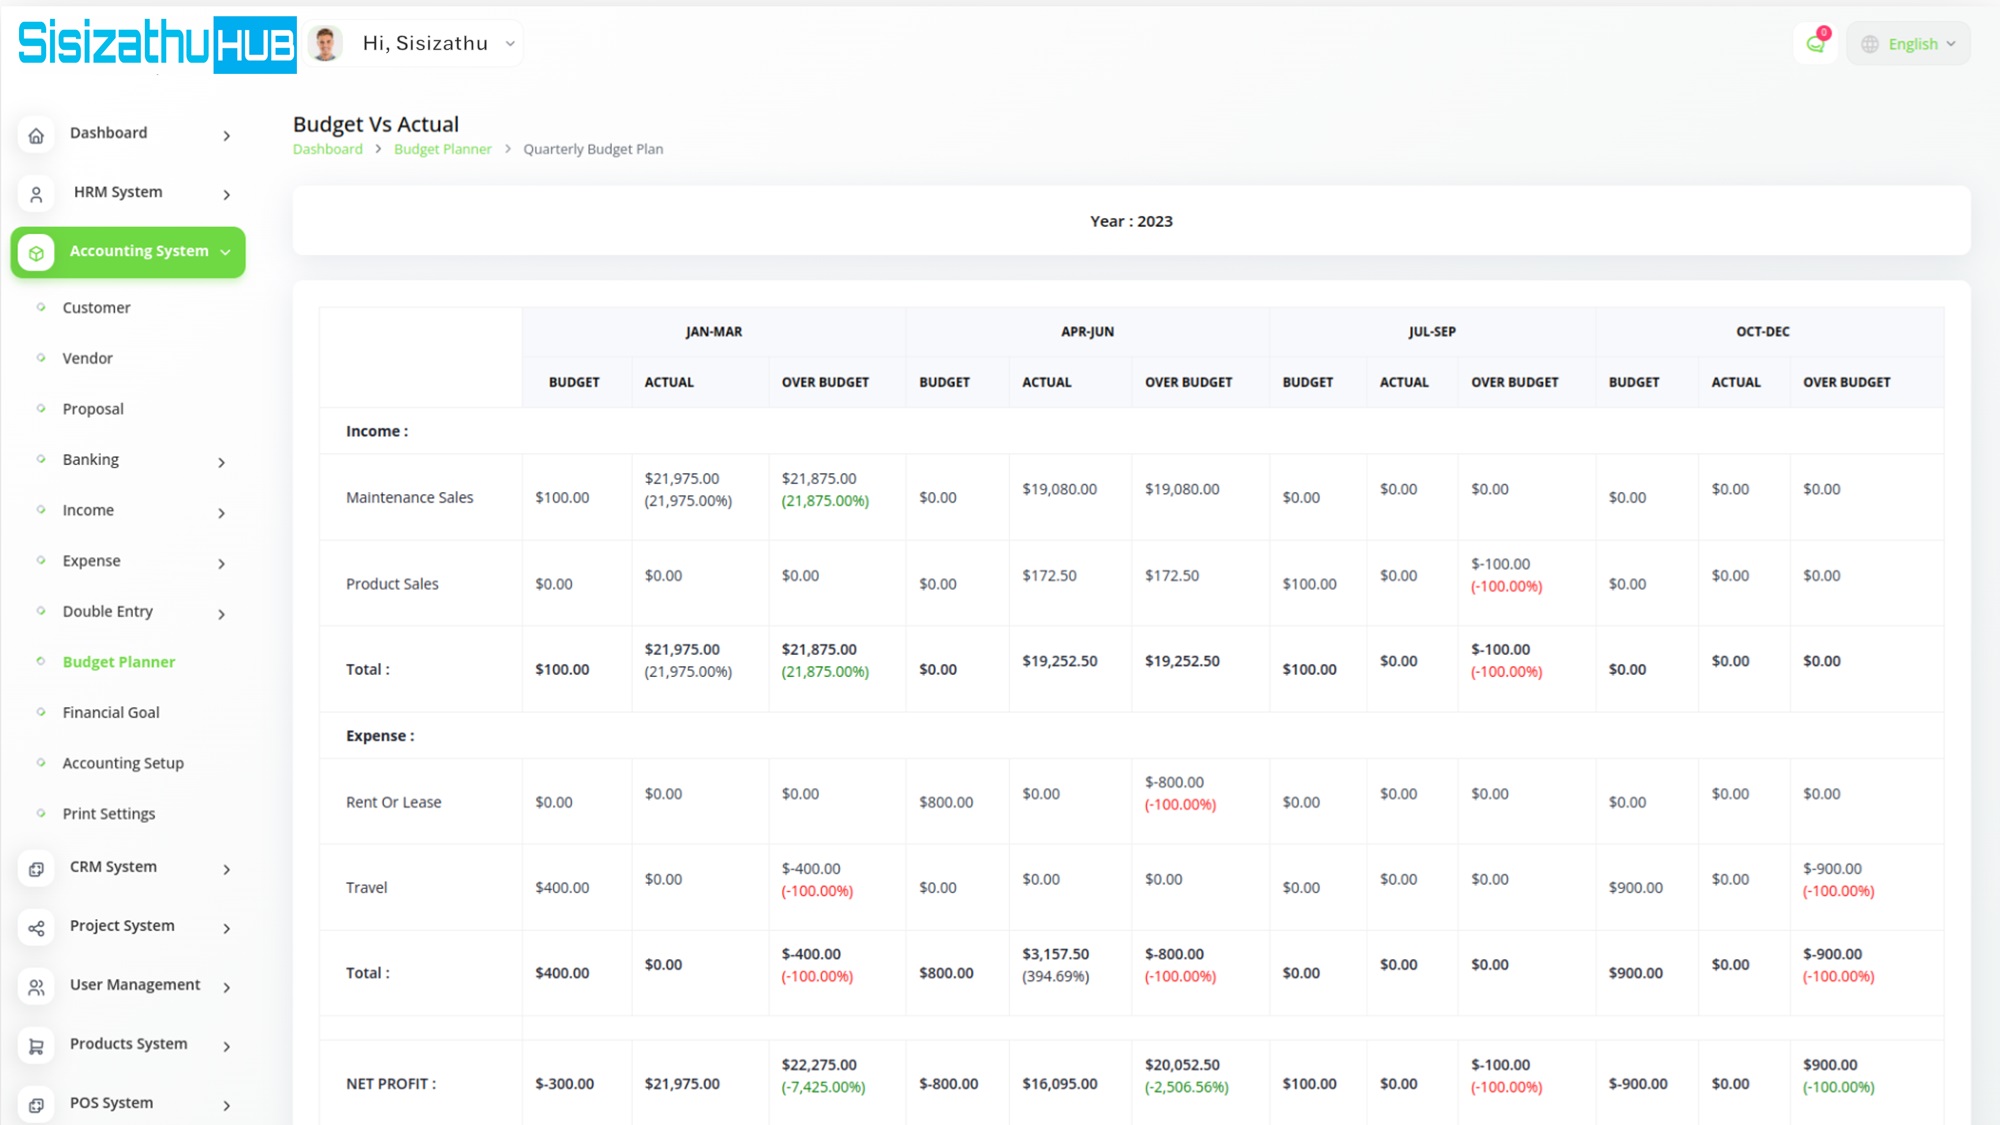Open the Customer menu item
Screen dimensions: 2000x1125
(96, 308)
